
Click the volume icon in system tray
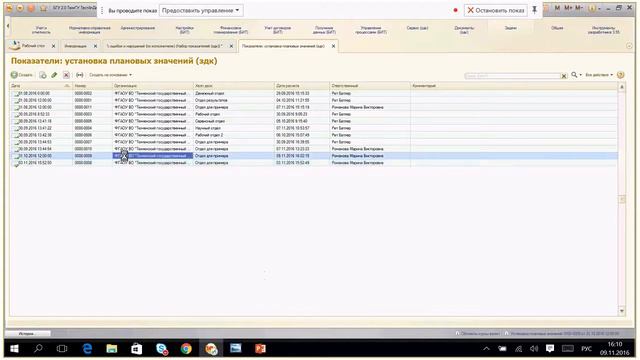pos(534,349)
